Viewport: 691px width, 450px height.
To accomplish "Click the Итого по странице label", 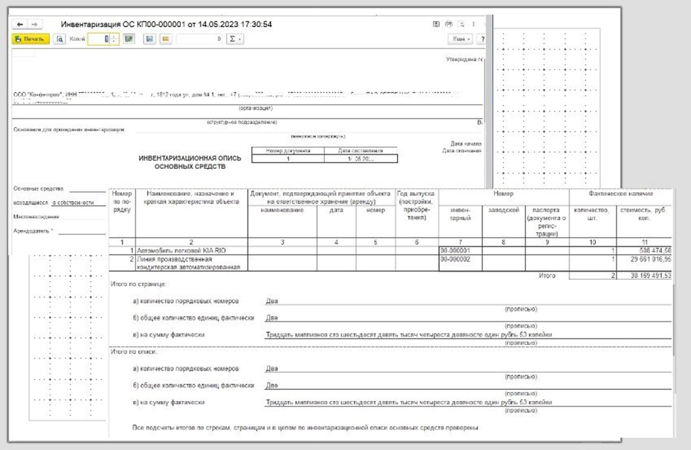I will pos(138,284).
